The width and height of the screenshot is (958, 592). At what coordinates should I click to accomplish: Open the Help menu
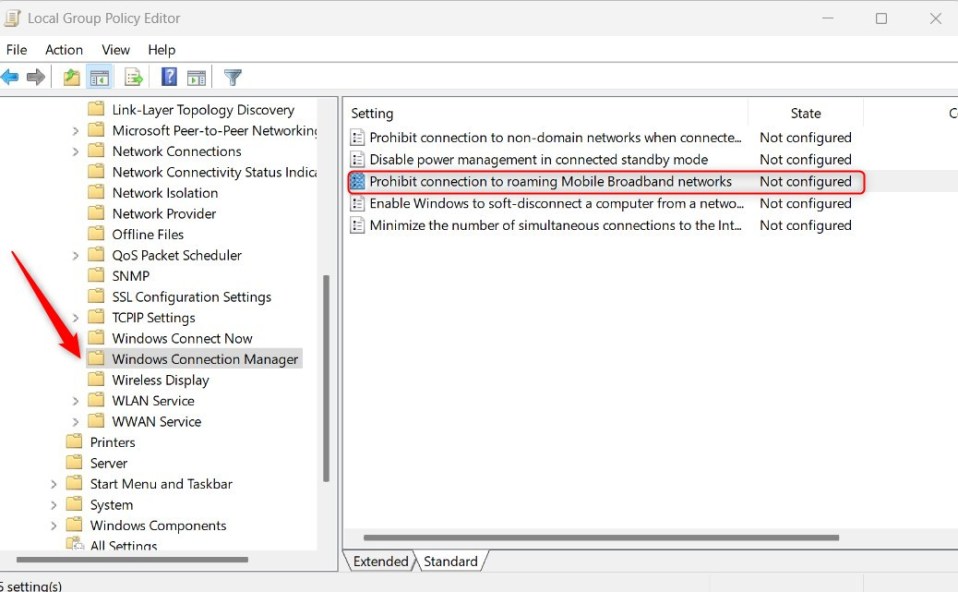pos(161,49)
